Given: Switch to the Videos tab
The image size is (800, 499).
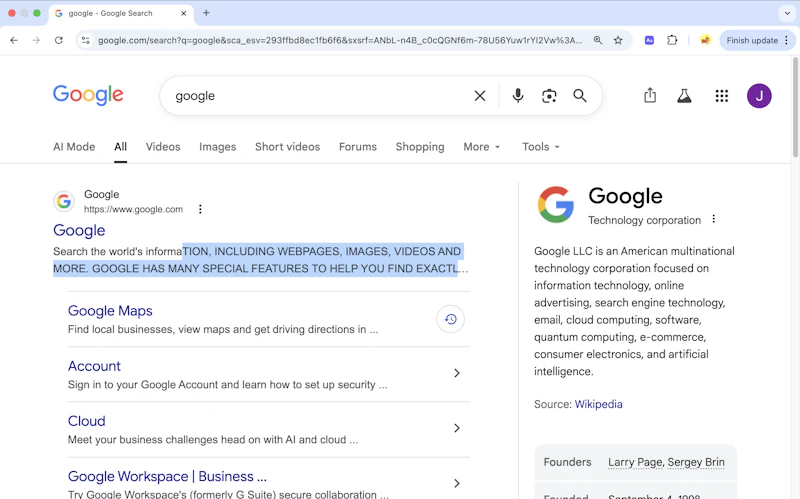Looking at the screenshot, I should tap(163, 146).
